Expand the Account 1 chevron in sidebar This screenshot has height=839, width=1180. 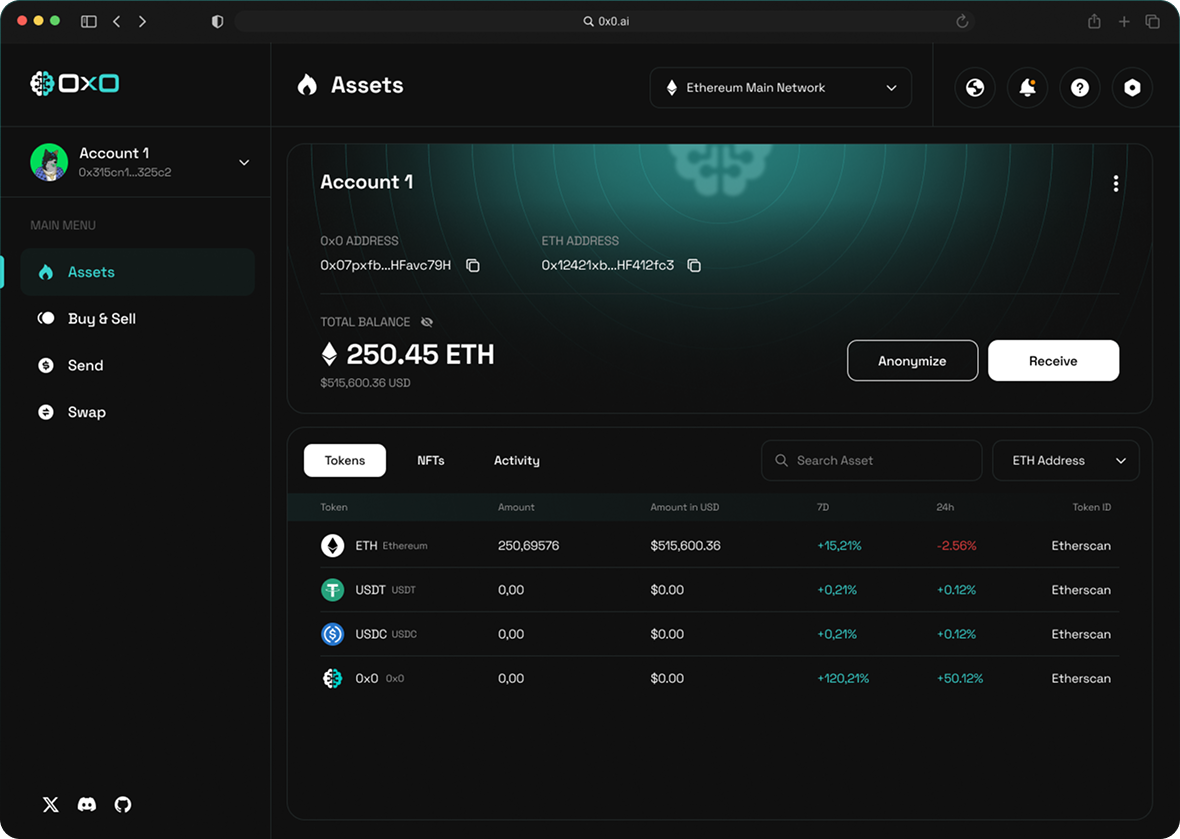(x=244, y=161)
